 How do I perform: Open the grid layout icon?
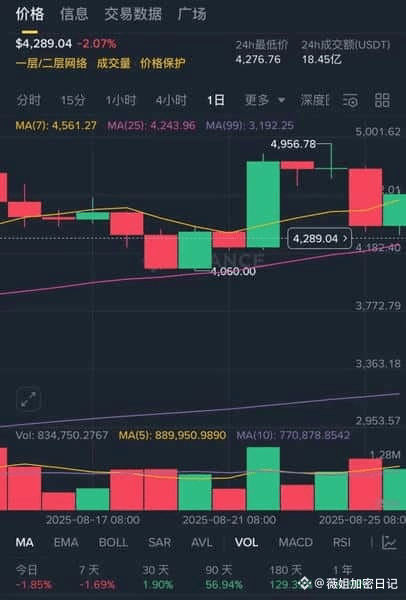(x=382, y=100)
